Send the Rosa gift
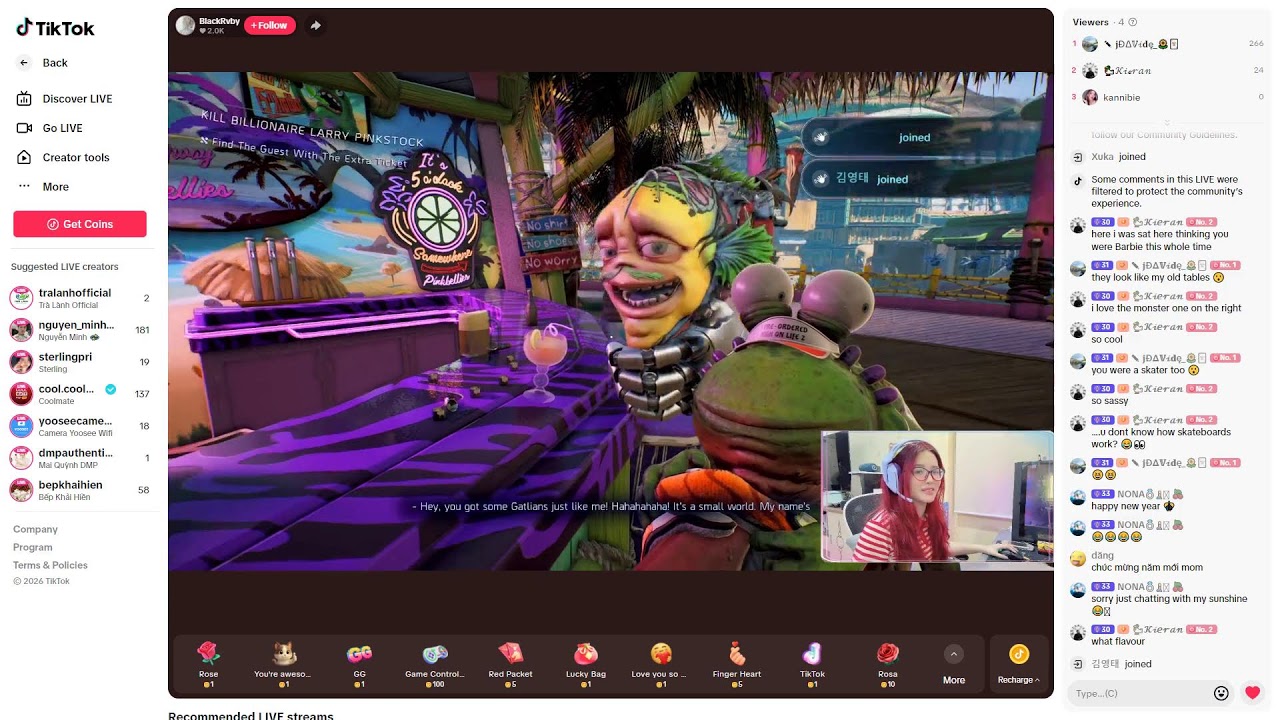Screen dimensions: 1280x720 tap(888, 665)
